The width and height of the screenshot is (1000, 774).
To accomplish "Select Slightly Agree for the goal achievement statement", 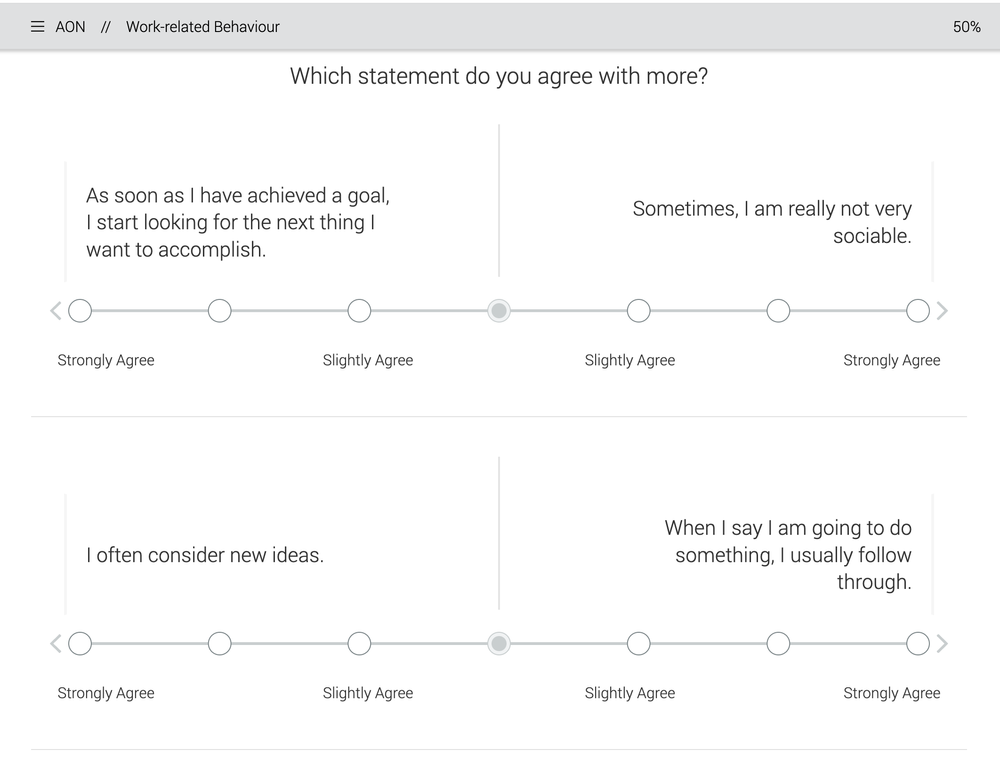I will tap(359, 310).
